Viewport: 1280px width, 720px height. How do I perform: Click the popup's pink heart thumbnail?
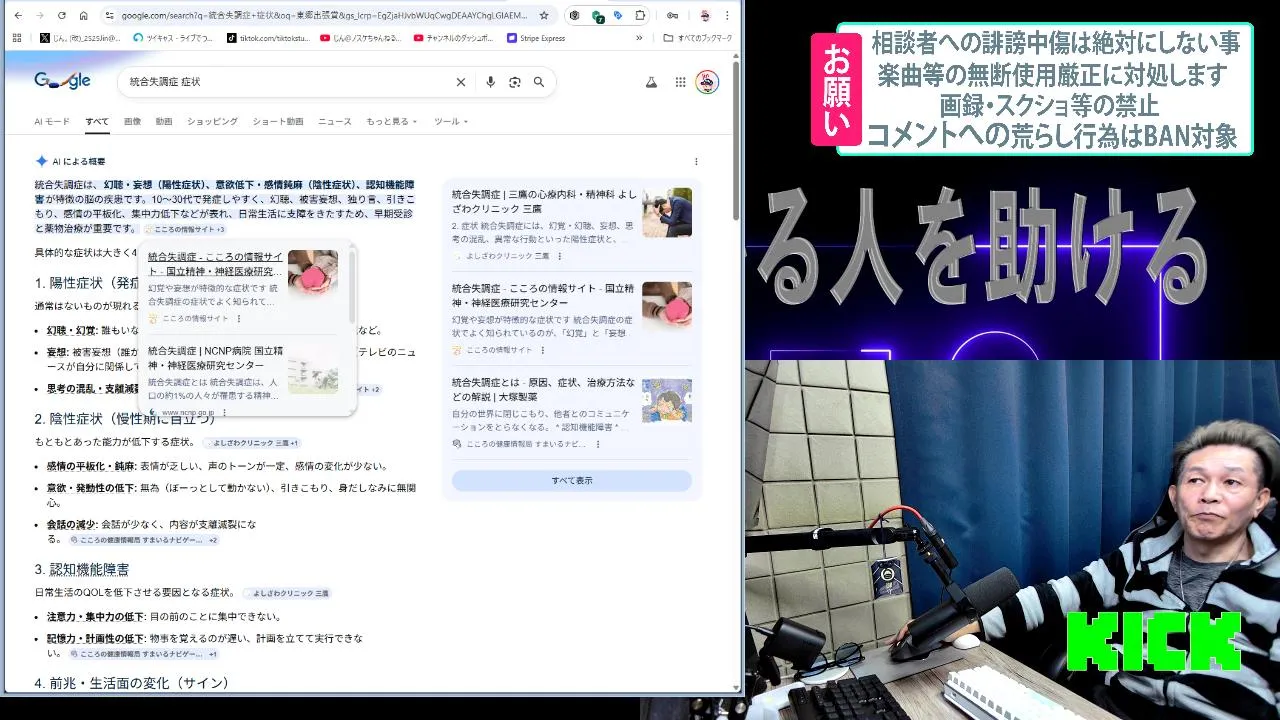tap(313, 274)
